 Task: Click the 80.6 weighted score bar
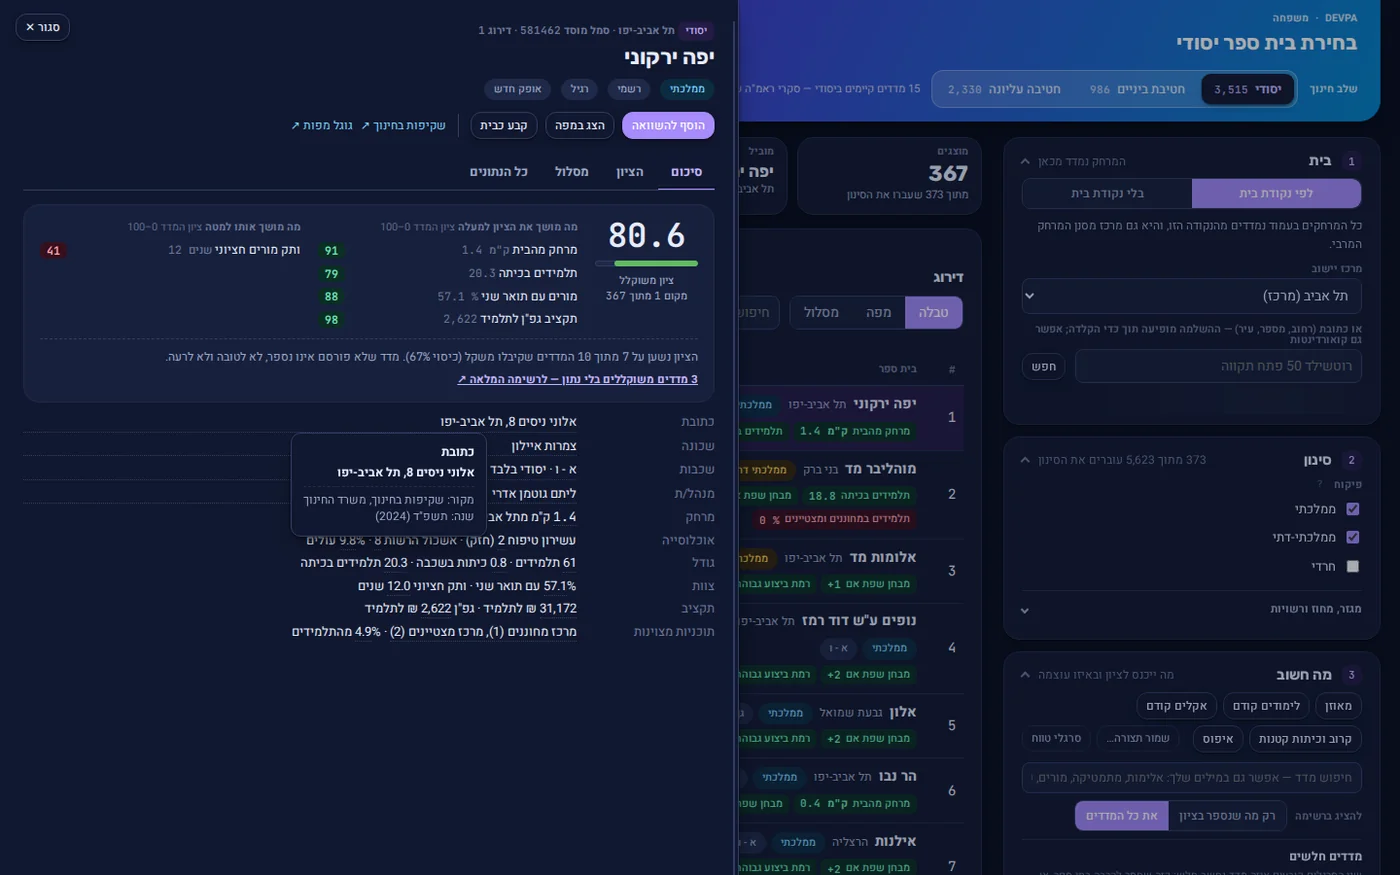click(x=646, y=263)
